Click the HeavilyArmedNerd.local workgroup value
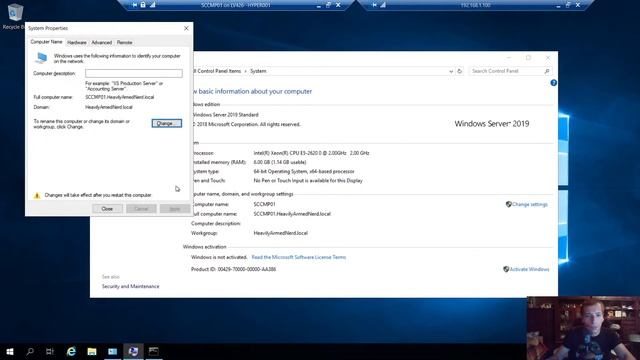 point(280,233)
